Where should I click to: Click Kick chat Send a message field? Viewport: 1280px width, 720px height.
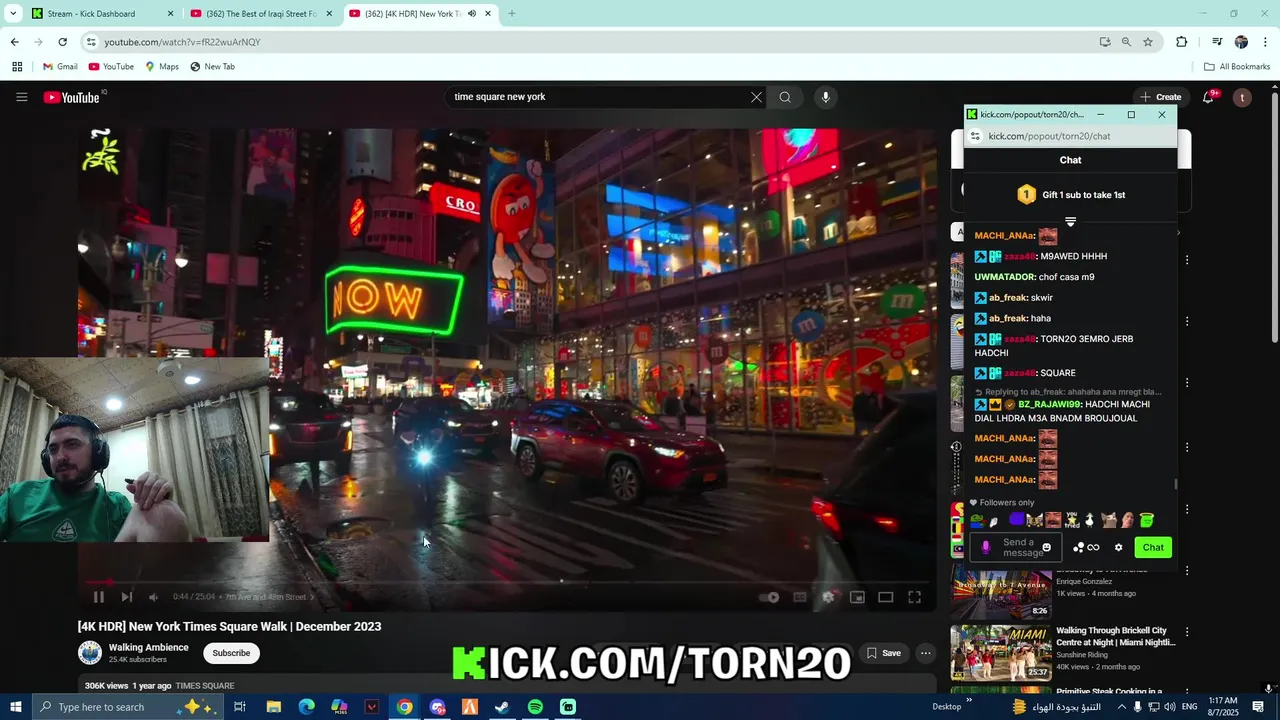[x=1014, y=548]
